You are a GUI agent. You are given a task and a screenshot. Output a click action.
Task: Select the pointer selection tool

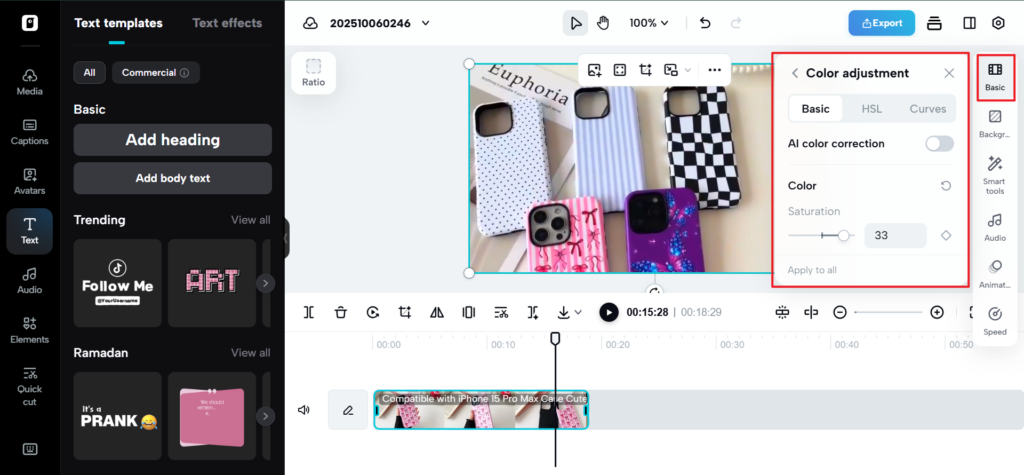tap(575, 23)
